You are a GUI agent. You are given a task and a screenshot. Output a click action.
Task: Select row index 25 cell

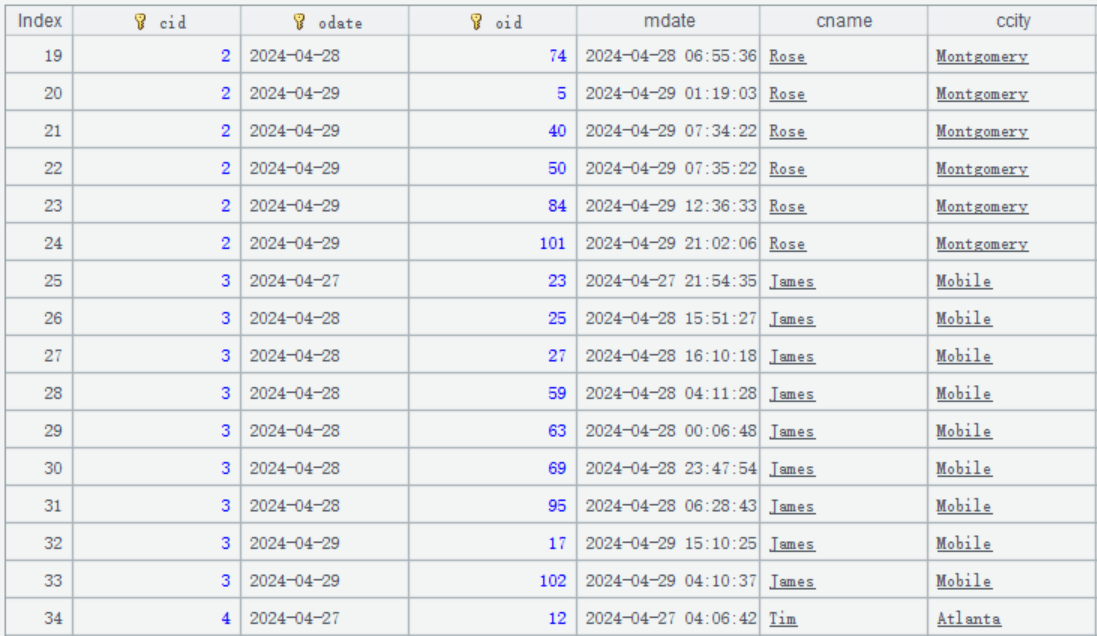(39, 281)
